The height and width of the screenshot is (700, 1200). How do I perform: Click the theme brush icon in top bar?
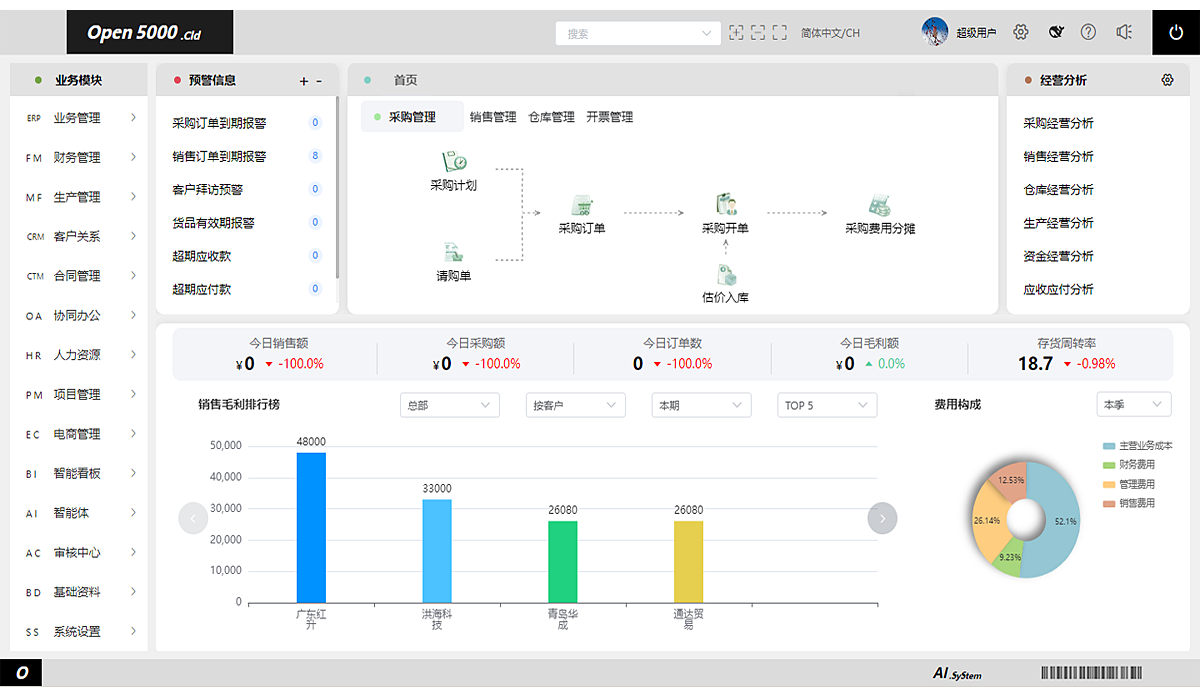[x=1055, y=32]
